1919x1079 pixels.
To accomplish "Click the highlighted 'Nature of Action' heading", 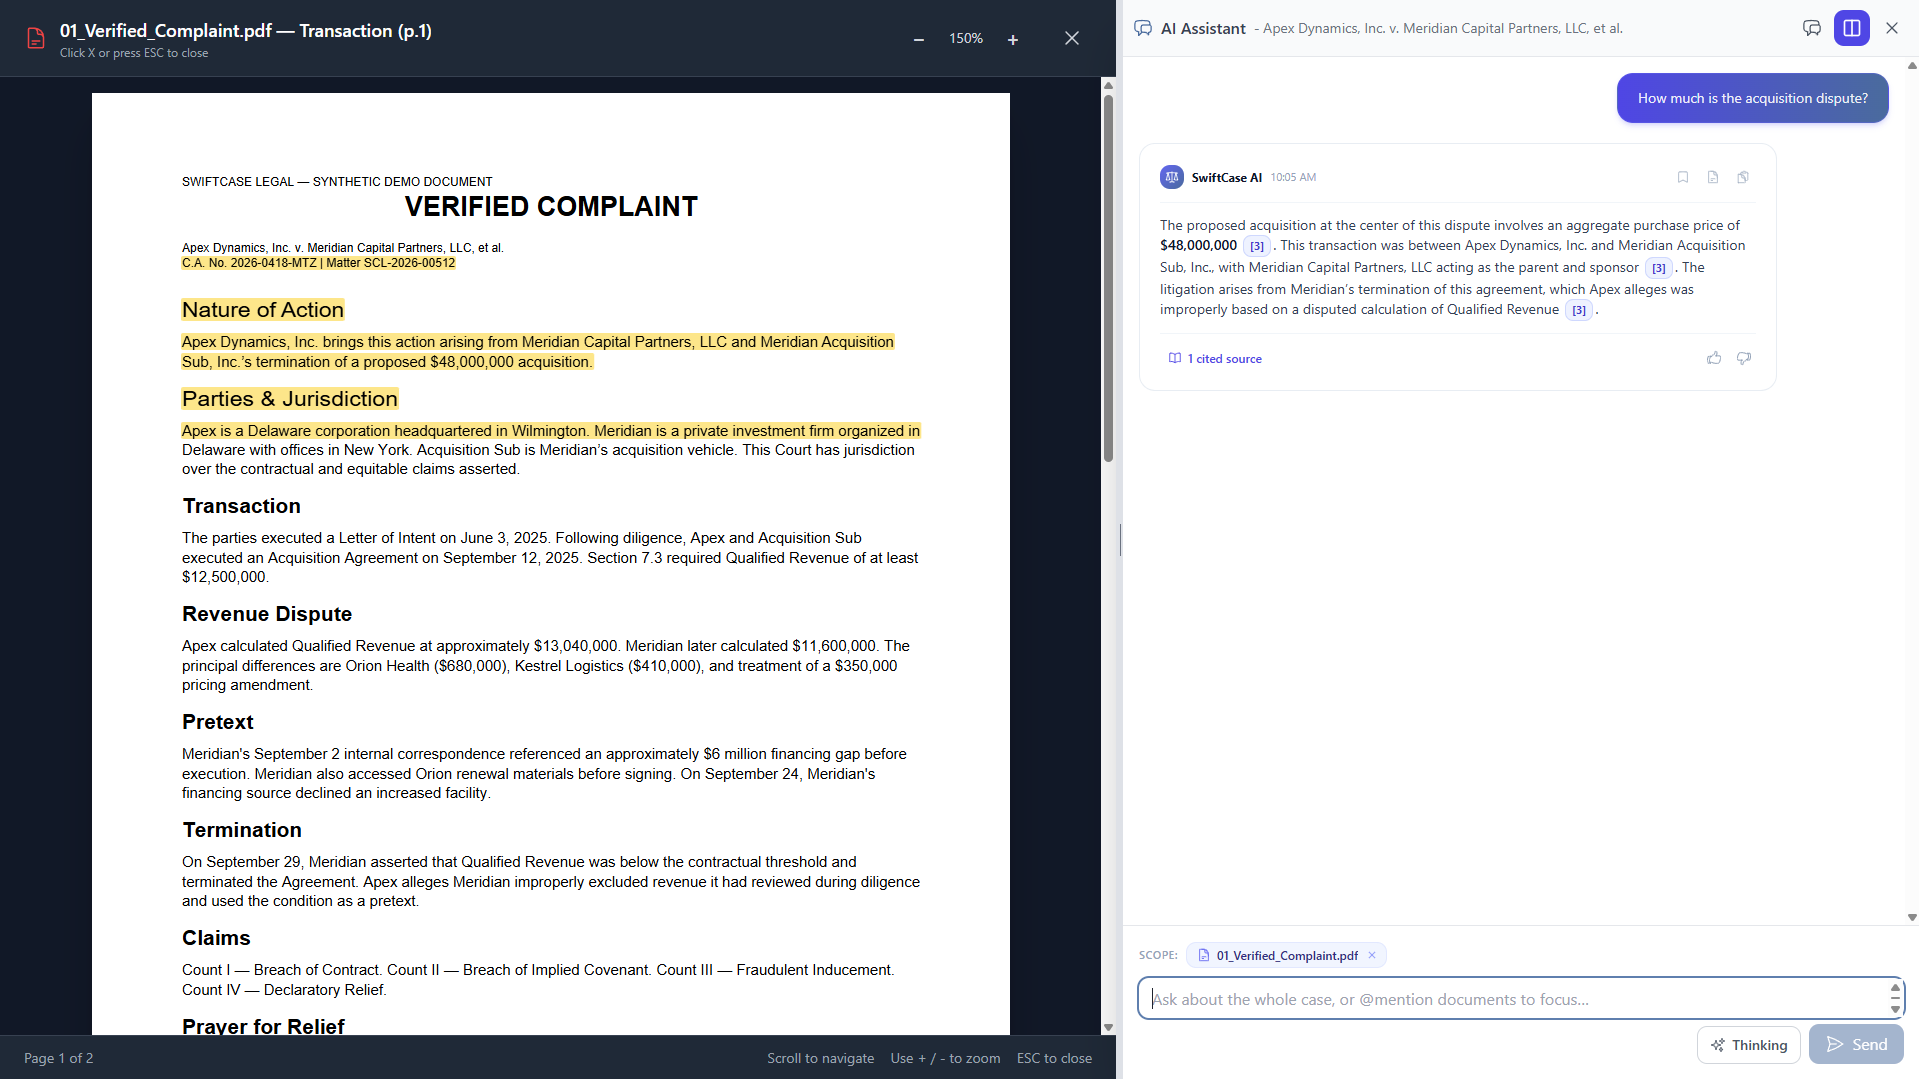I will (x=262, y=310).
